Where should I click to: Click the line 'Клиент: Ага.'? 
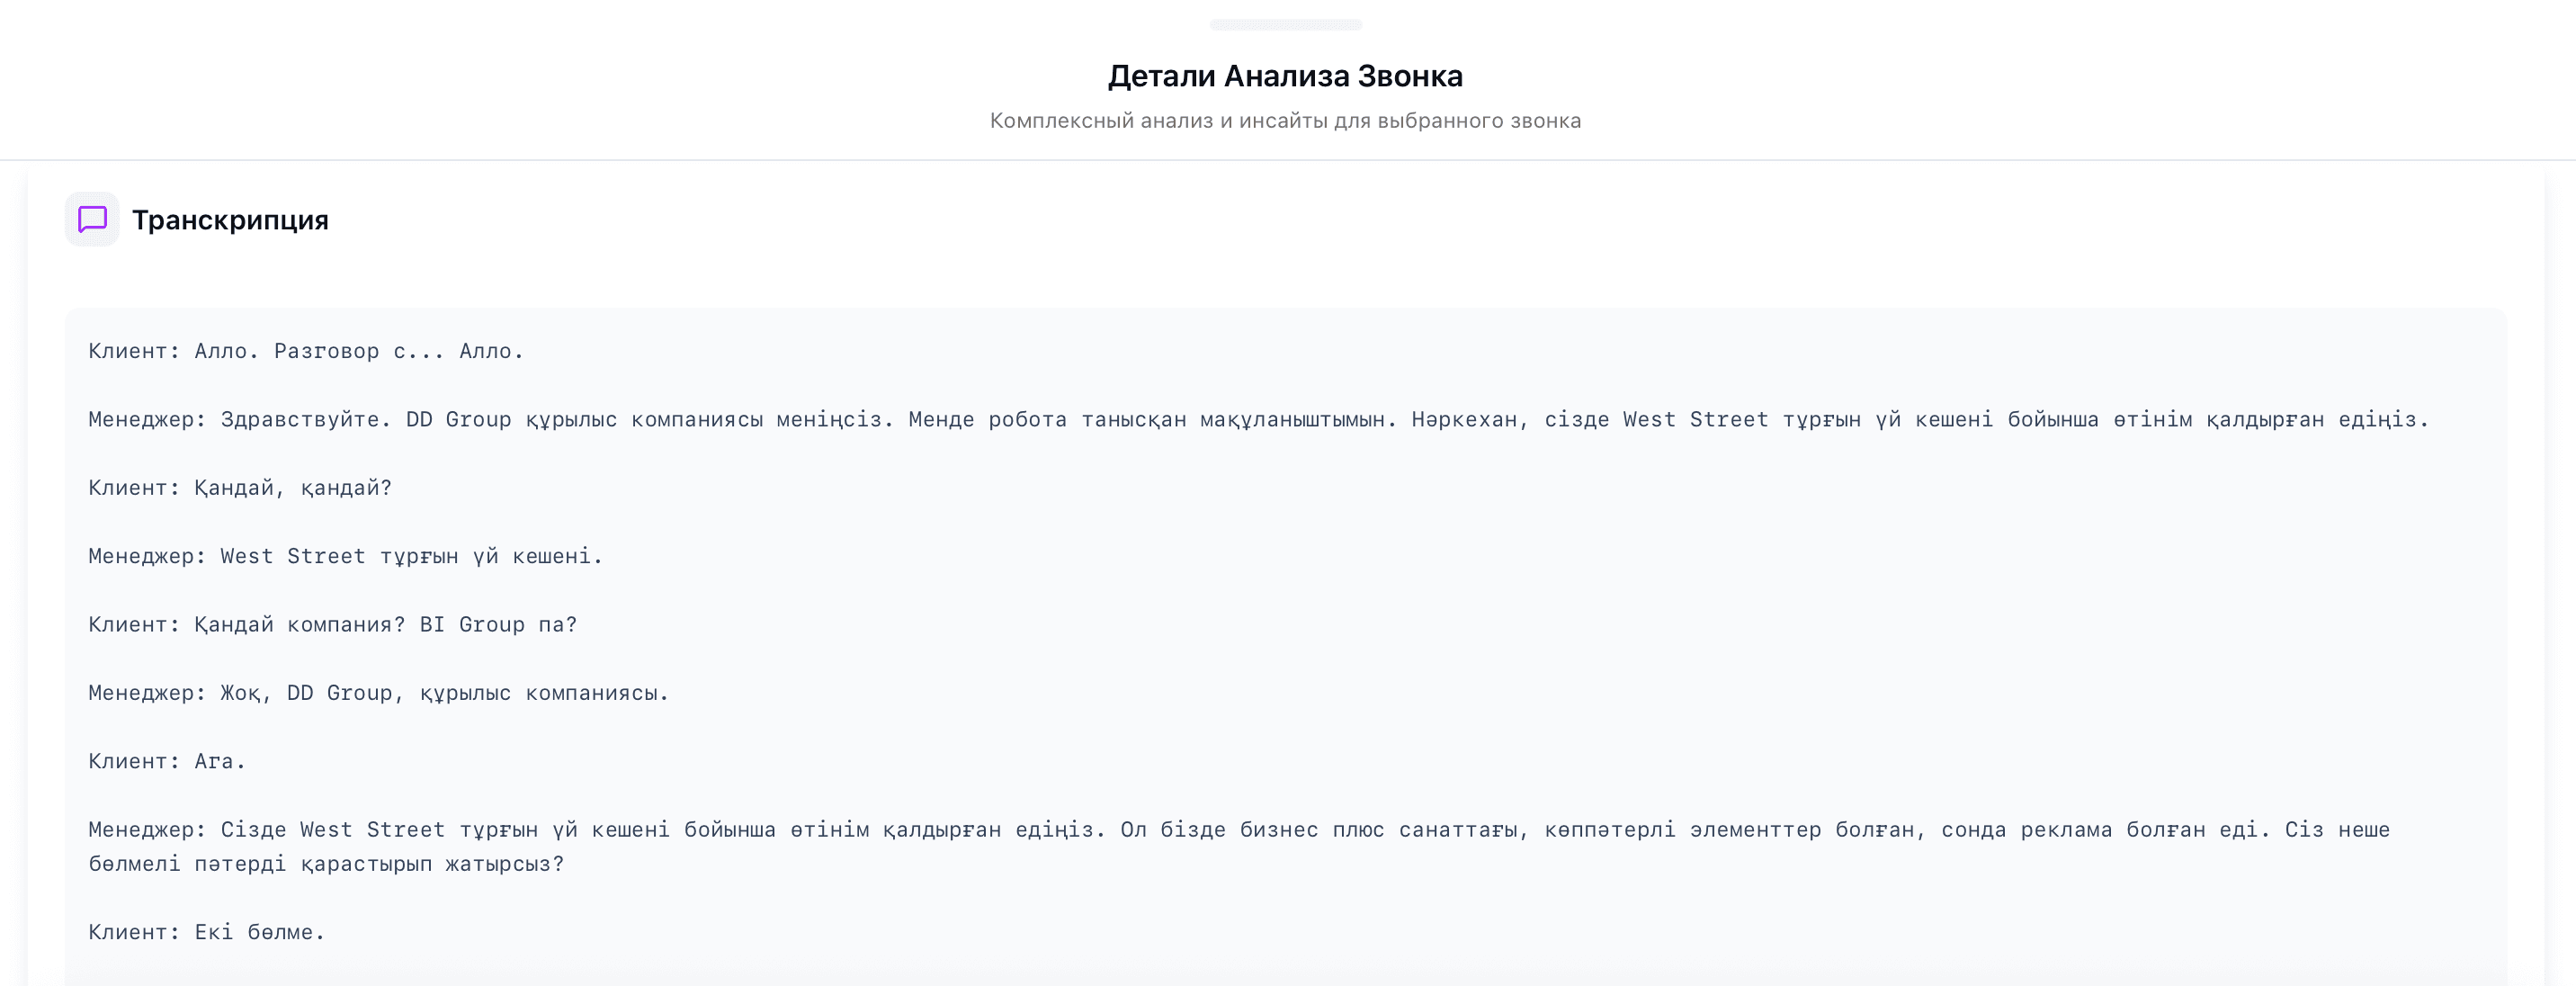[x=167, y=762]
